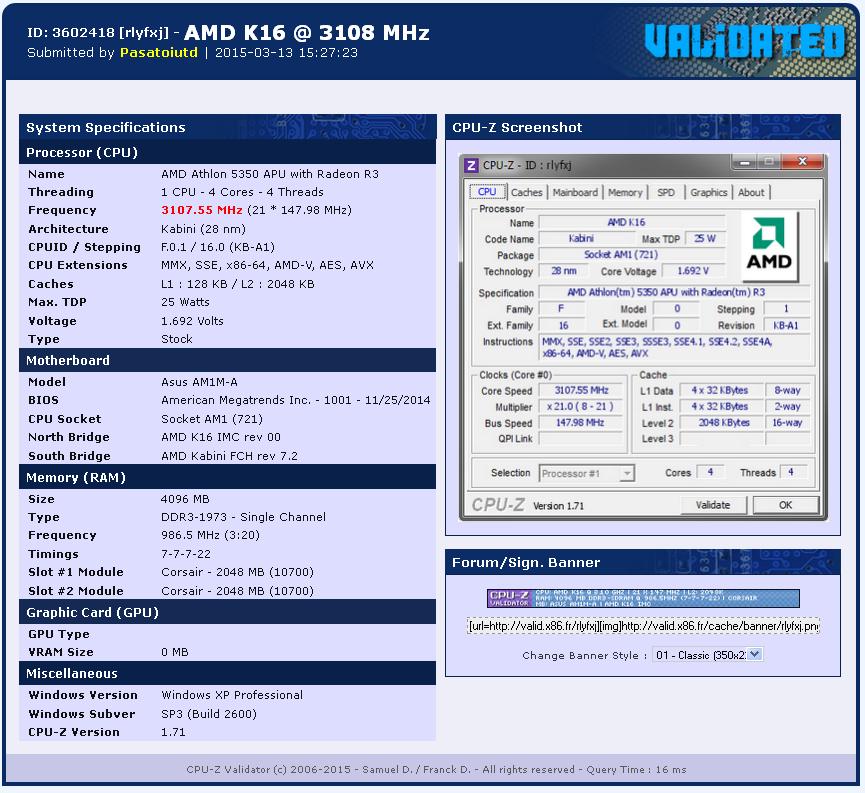The width and height of the screenshot is (865, 793).
Task: Close the CPU-Z window
Action: (x=803, y=162)
